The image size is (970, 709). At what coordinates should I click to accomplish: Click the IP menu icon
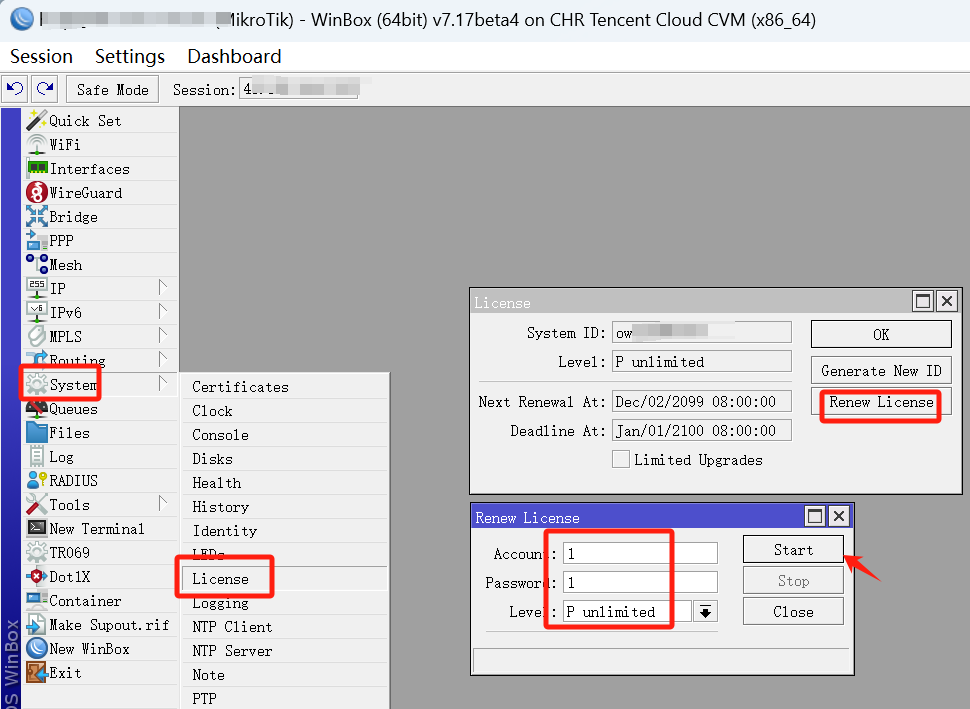[36, 288]
